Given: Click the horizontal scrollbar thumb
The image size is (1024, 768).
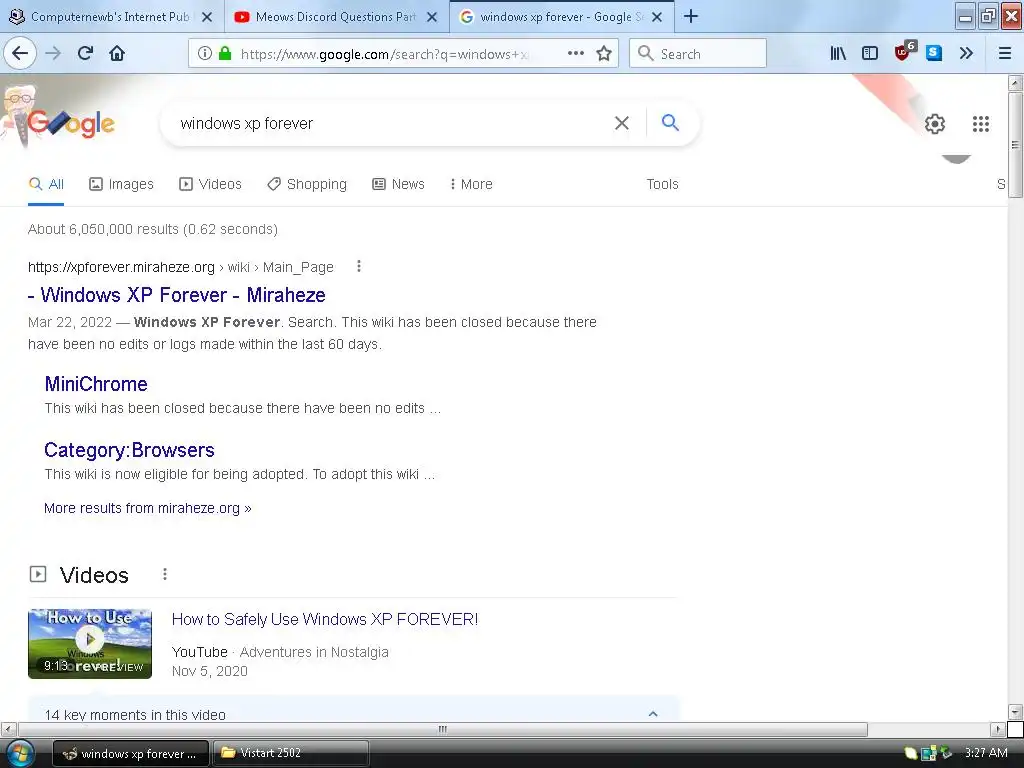Looking at the screenshot, I should point(443,729).
